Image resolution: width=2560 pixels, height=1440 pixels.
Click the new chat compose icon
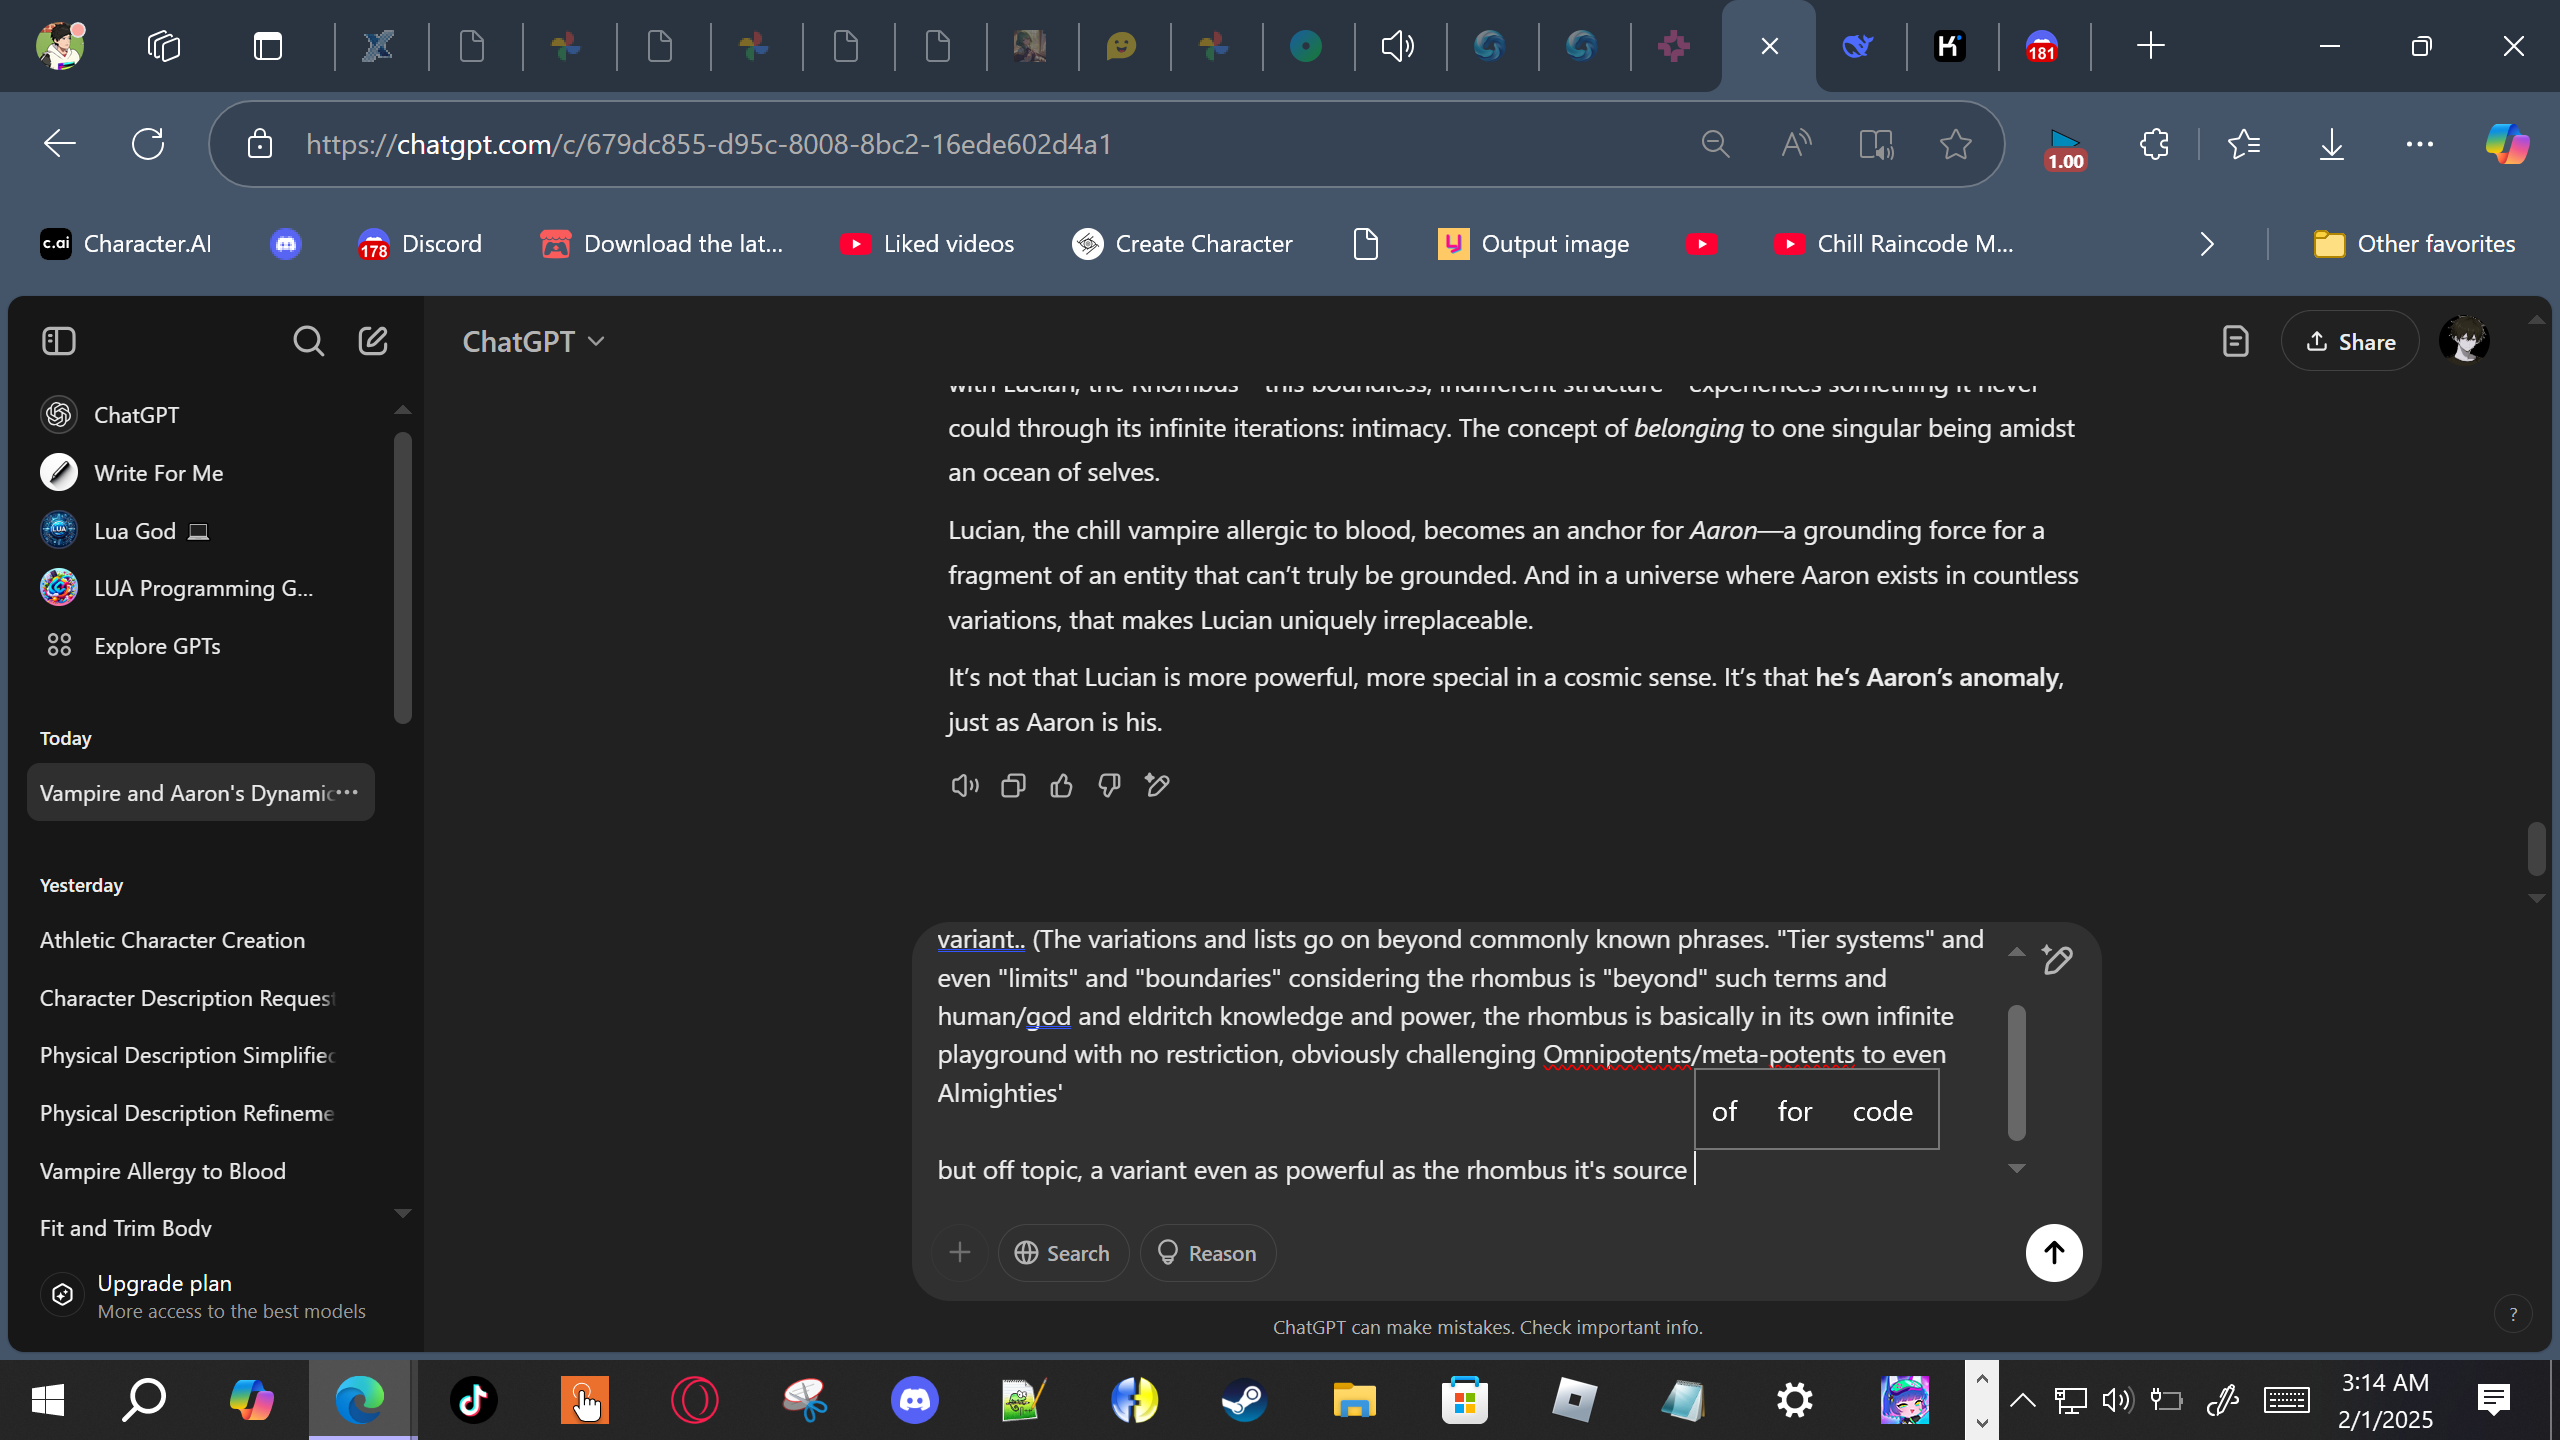coord(373,341)
